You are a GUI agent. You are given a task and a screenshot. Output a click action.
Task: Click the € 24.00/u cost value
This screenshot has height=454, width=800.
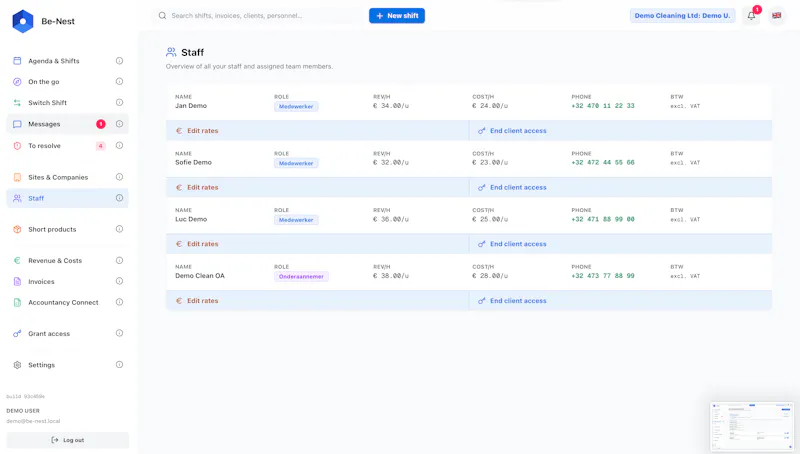pos(490,106)
